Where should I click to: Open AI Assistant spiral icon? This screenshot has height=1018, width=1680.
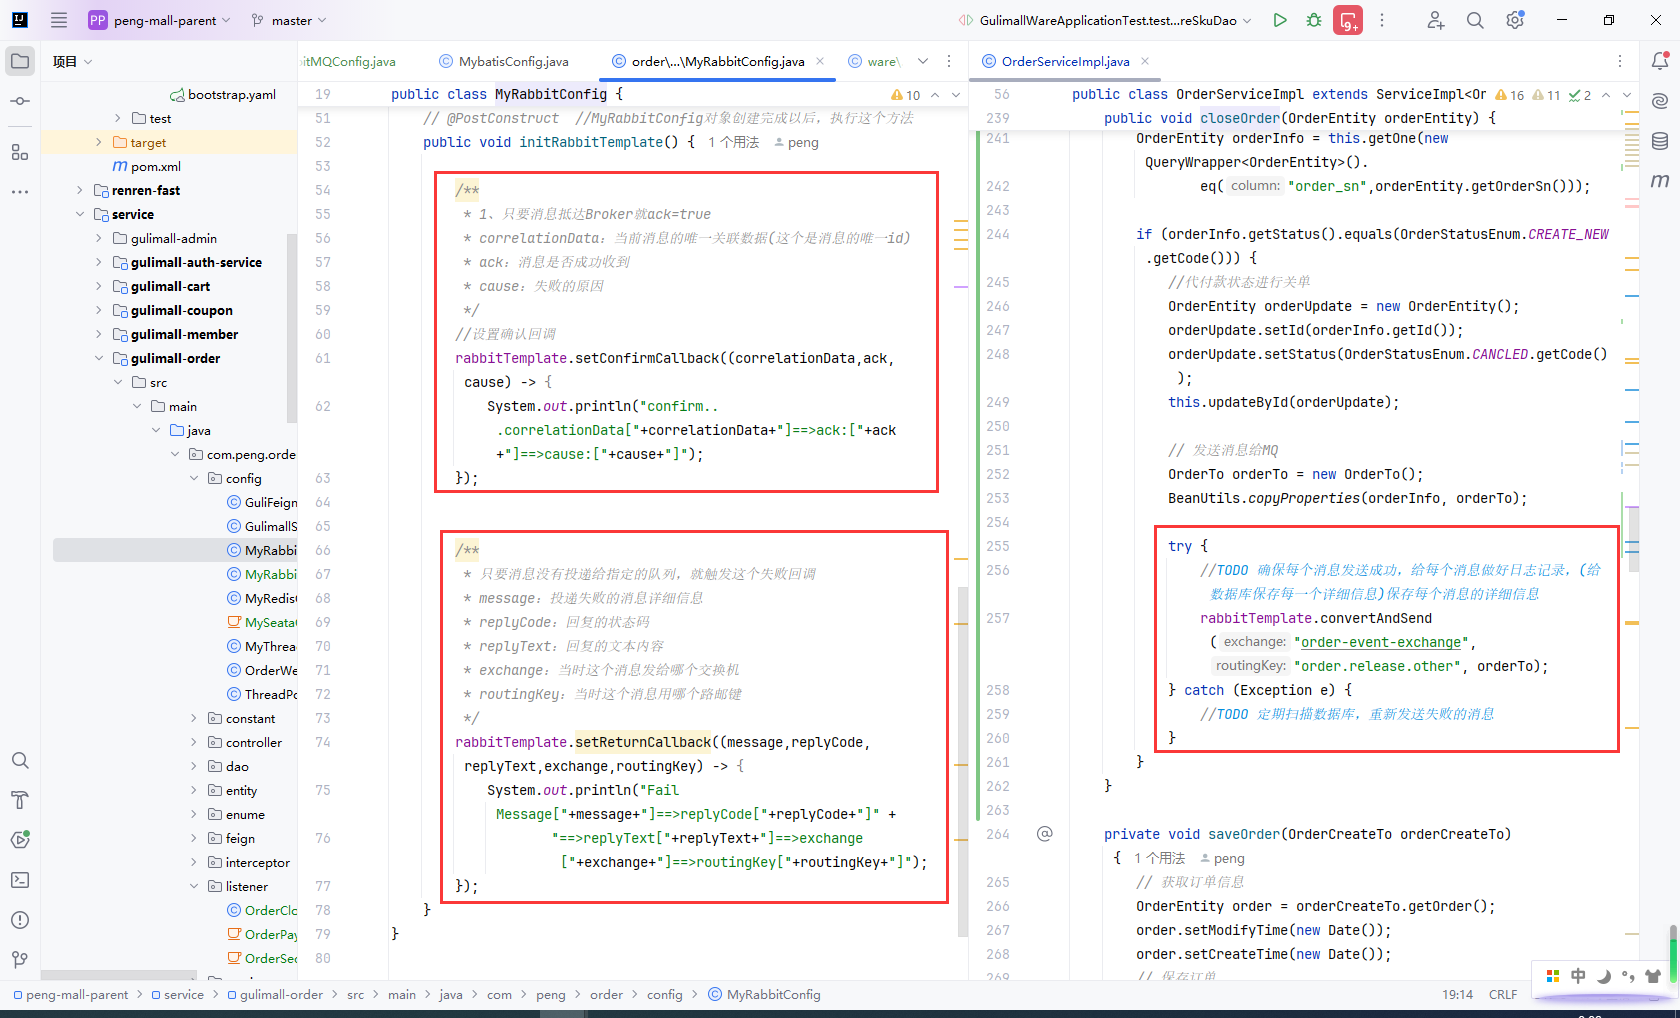coord(1660,101)
